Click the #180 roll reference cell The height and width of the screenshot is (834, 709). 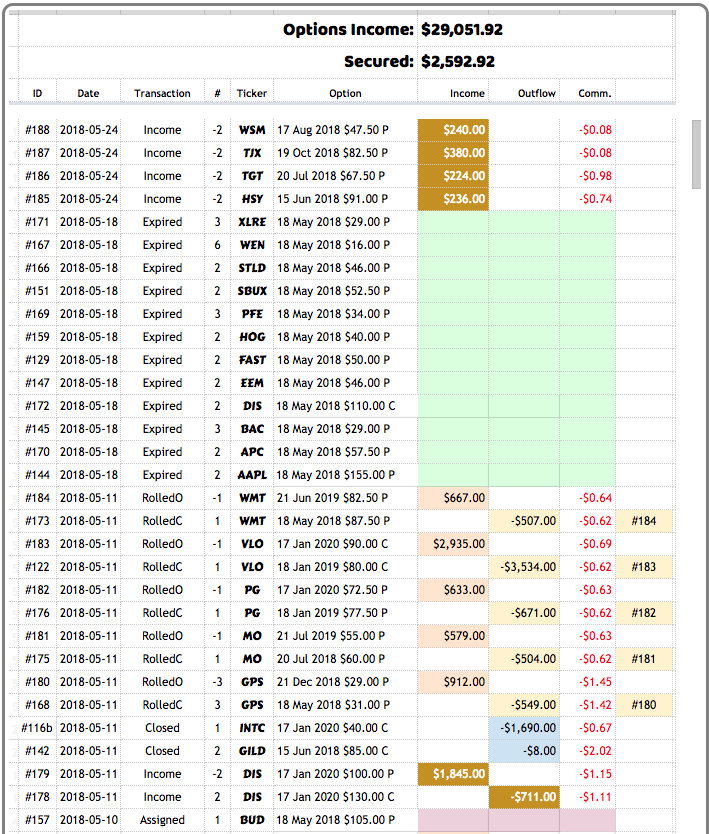644,705
